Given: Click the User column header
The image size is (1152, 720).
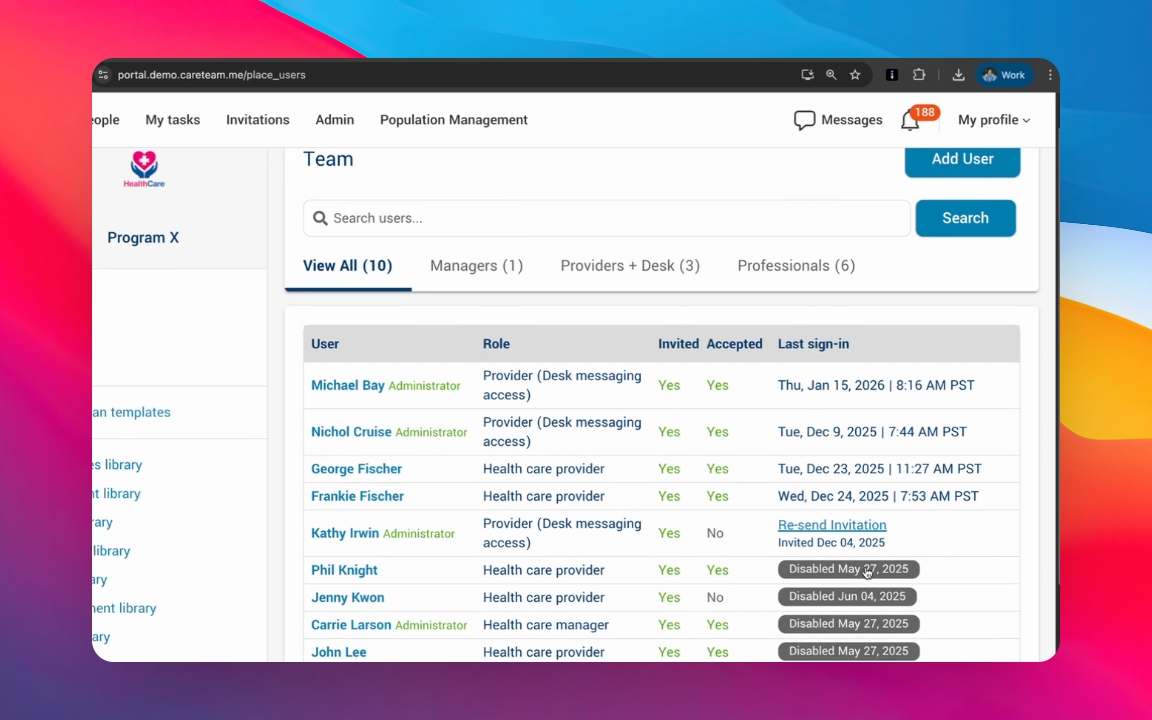Looking at the screenshot, I should pyautogui.click(x=325, y=344).
